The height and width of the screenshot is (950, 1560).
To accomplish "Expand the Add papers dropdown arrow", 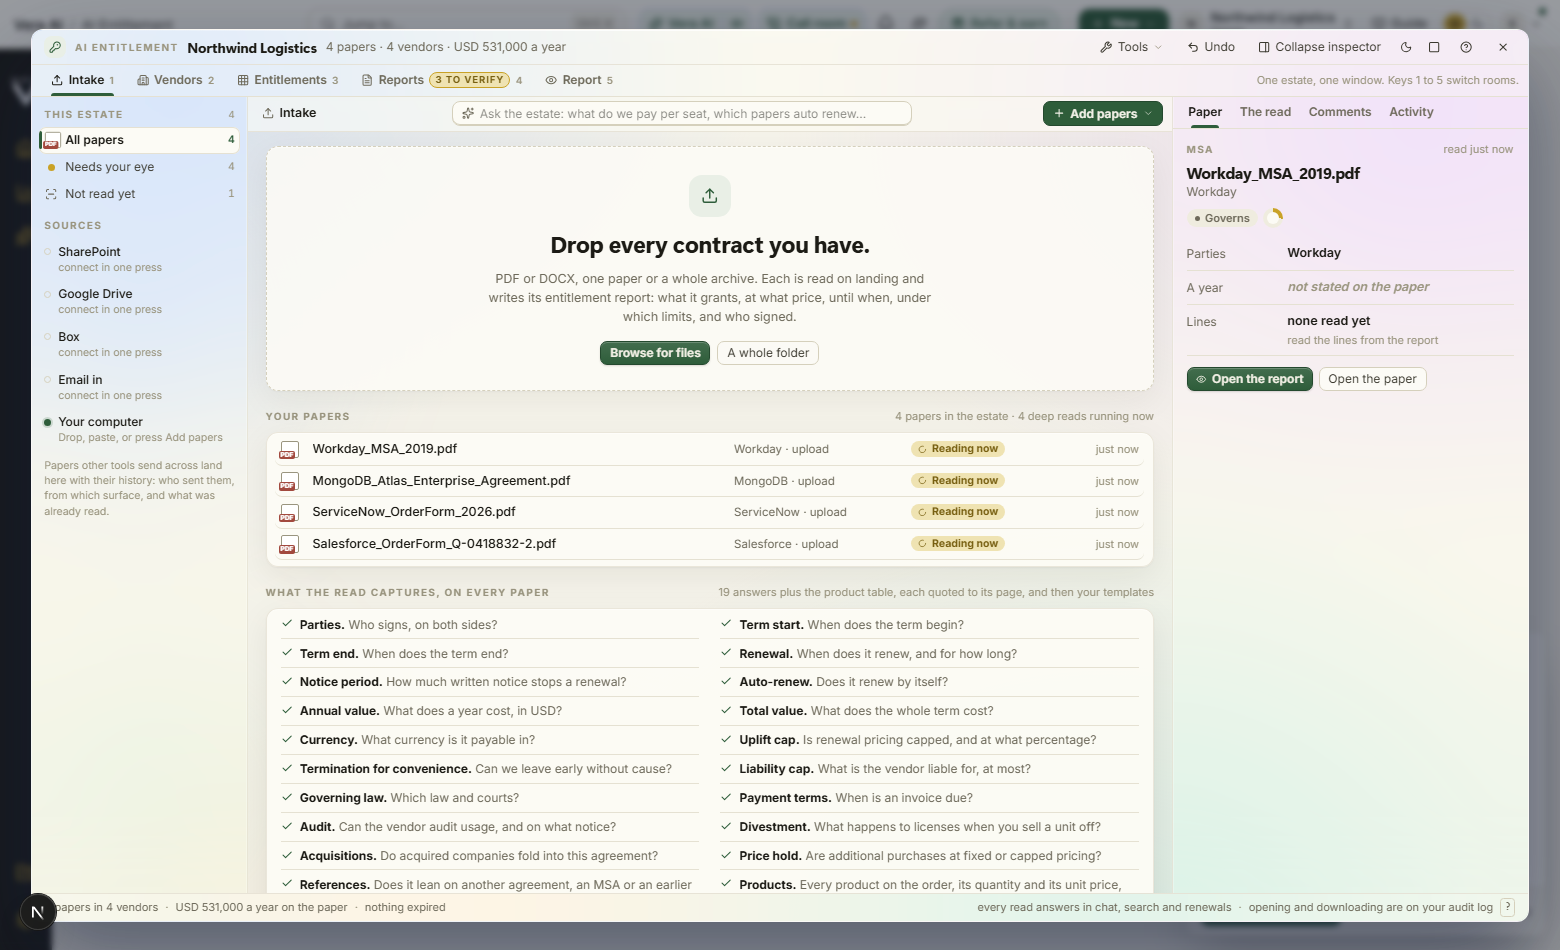I will pos(1149,114).
